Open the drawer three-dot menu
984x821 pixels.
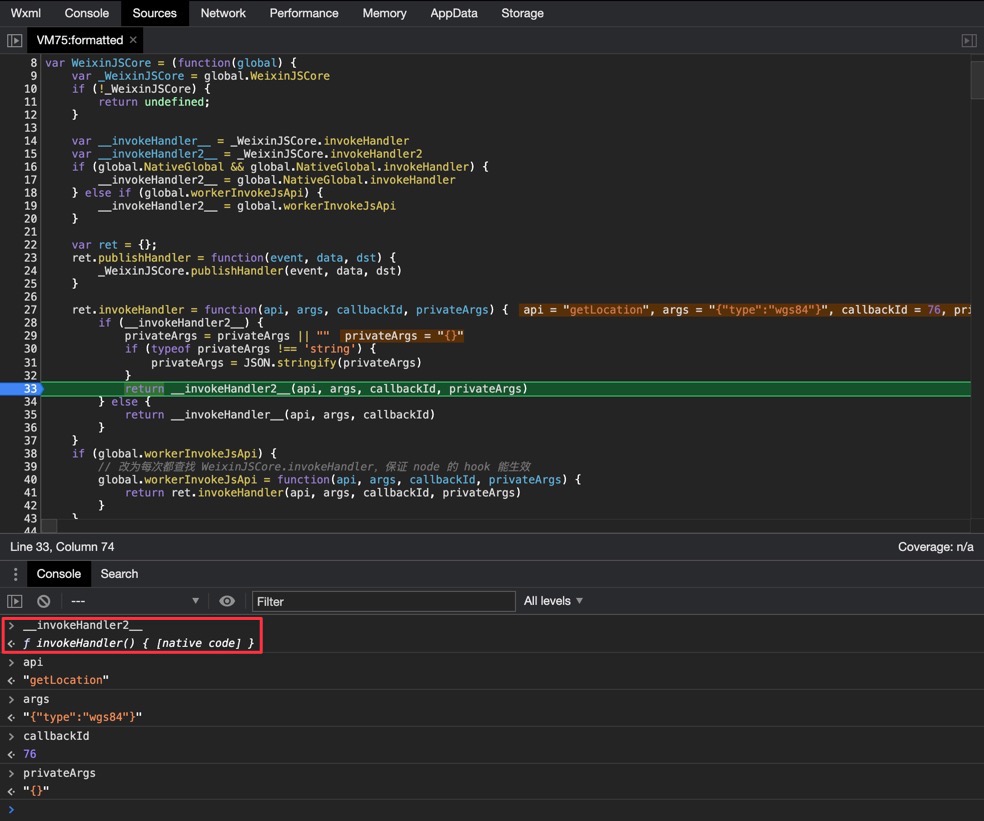tap(14, 574)
